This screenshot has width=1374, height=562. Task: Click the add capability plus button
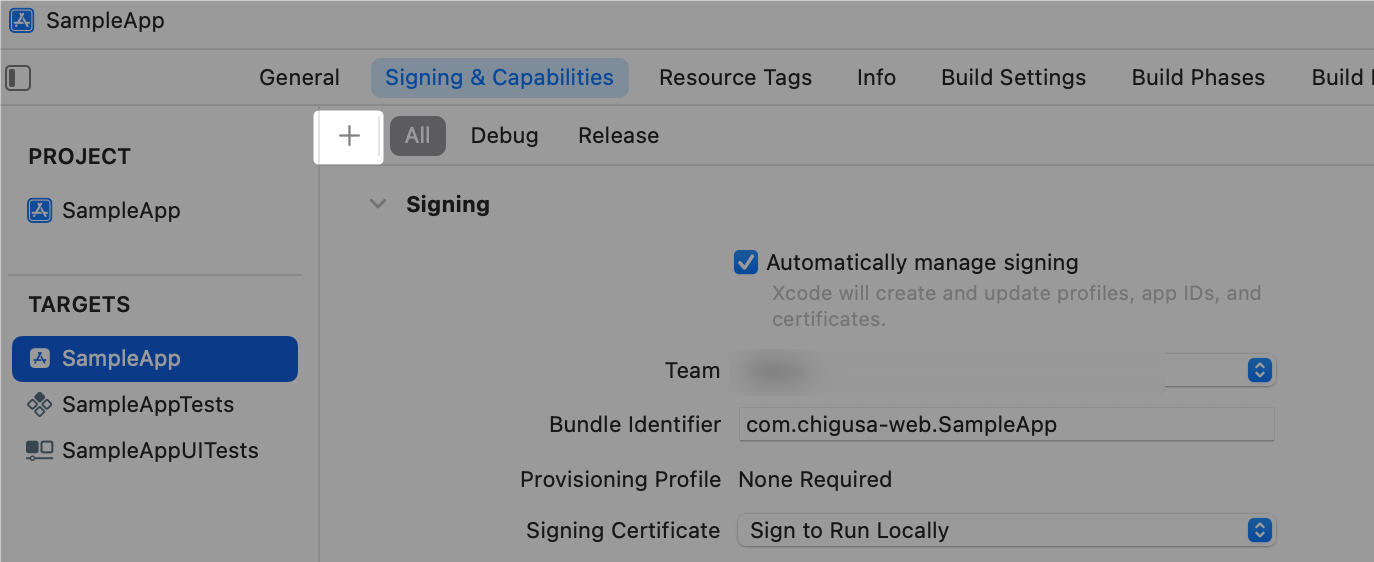tap(349, 136)
